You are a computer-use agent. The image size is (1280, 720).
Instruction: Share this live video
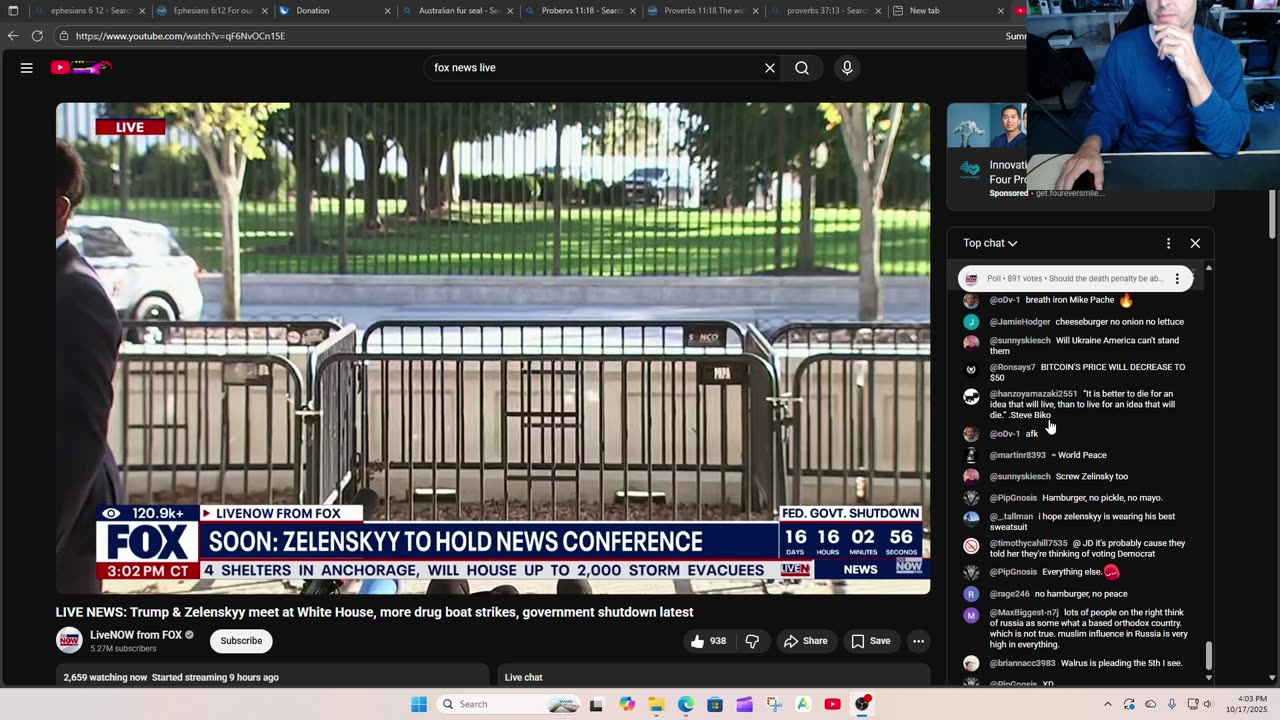(x=805, y=641)
